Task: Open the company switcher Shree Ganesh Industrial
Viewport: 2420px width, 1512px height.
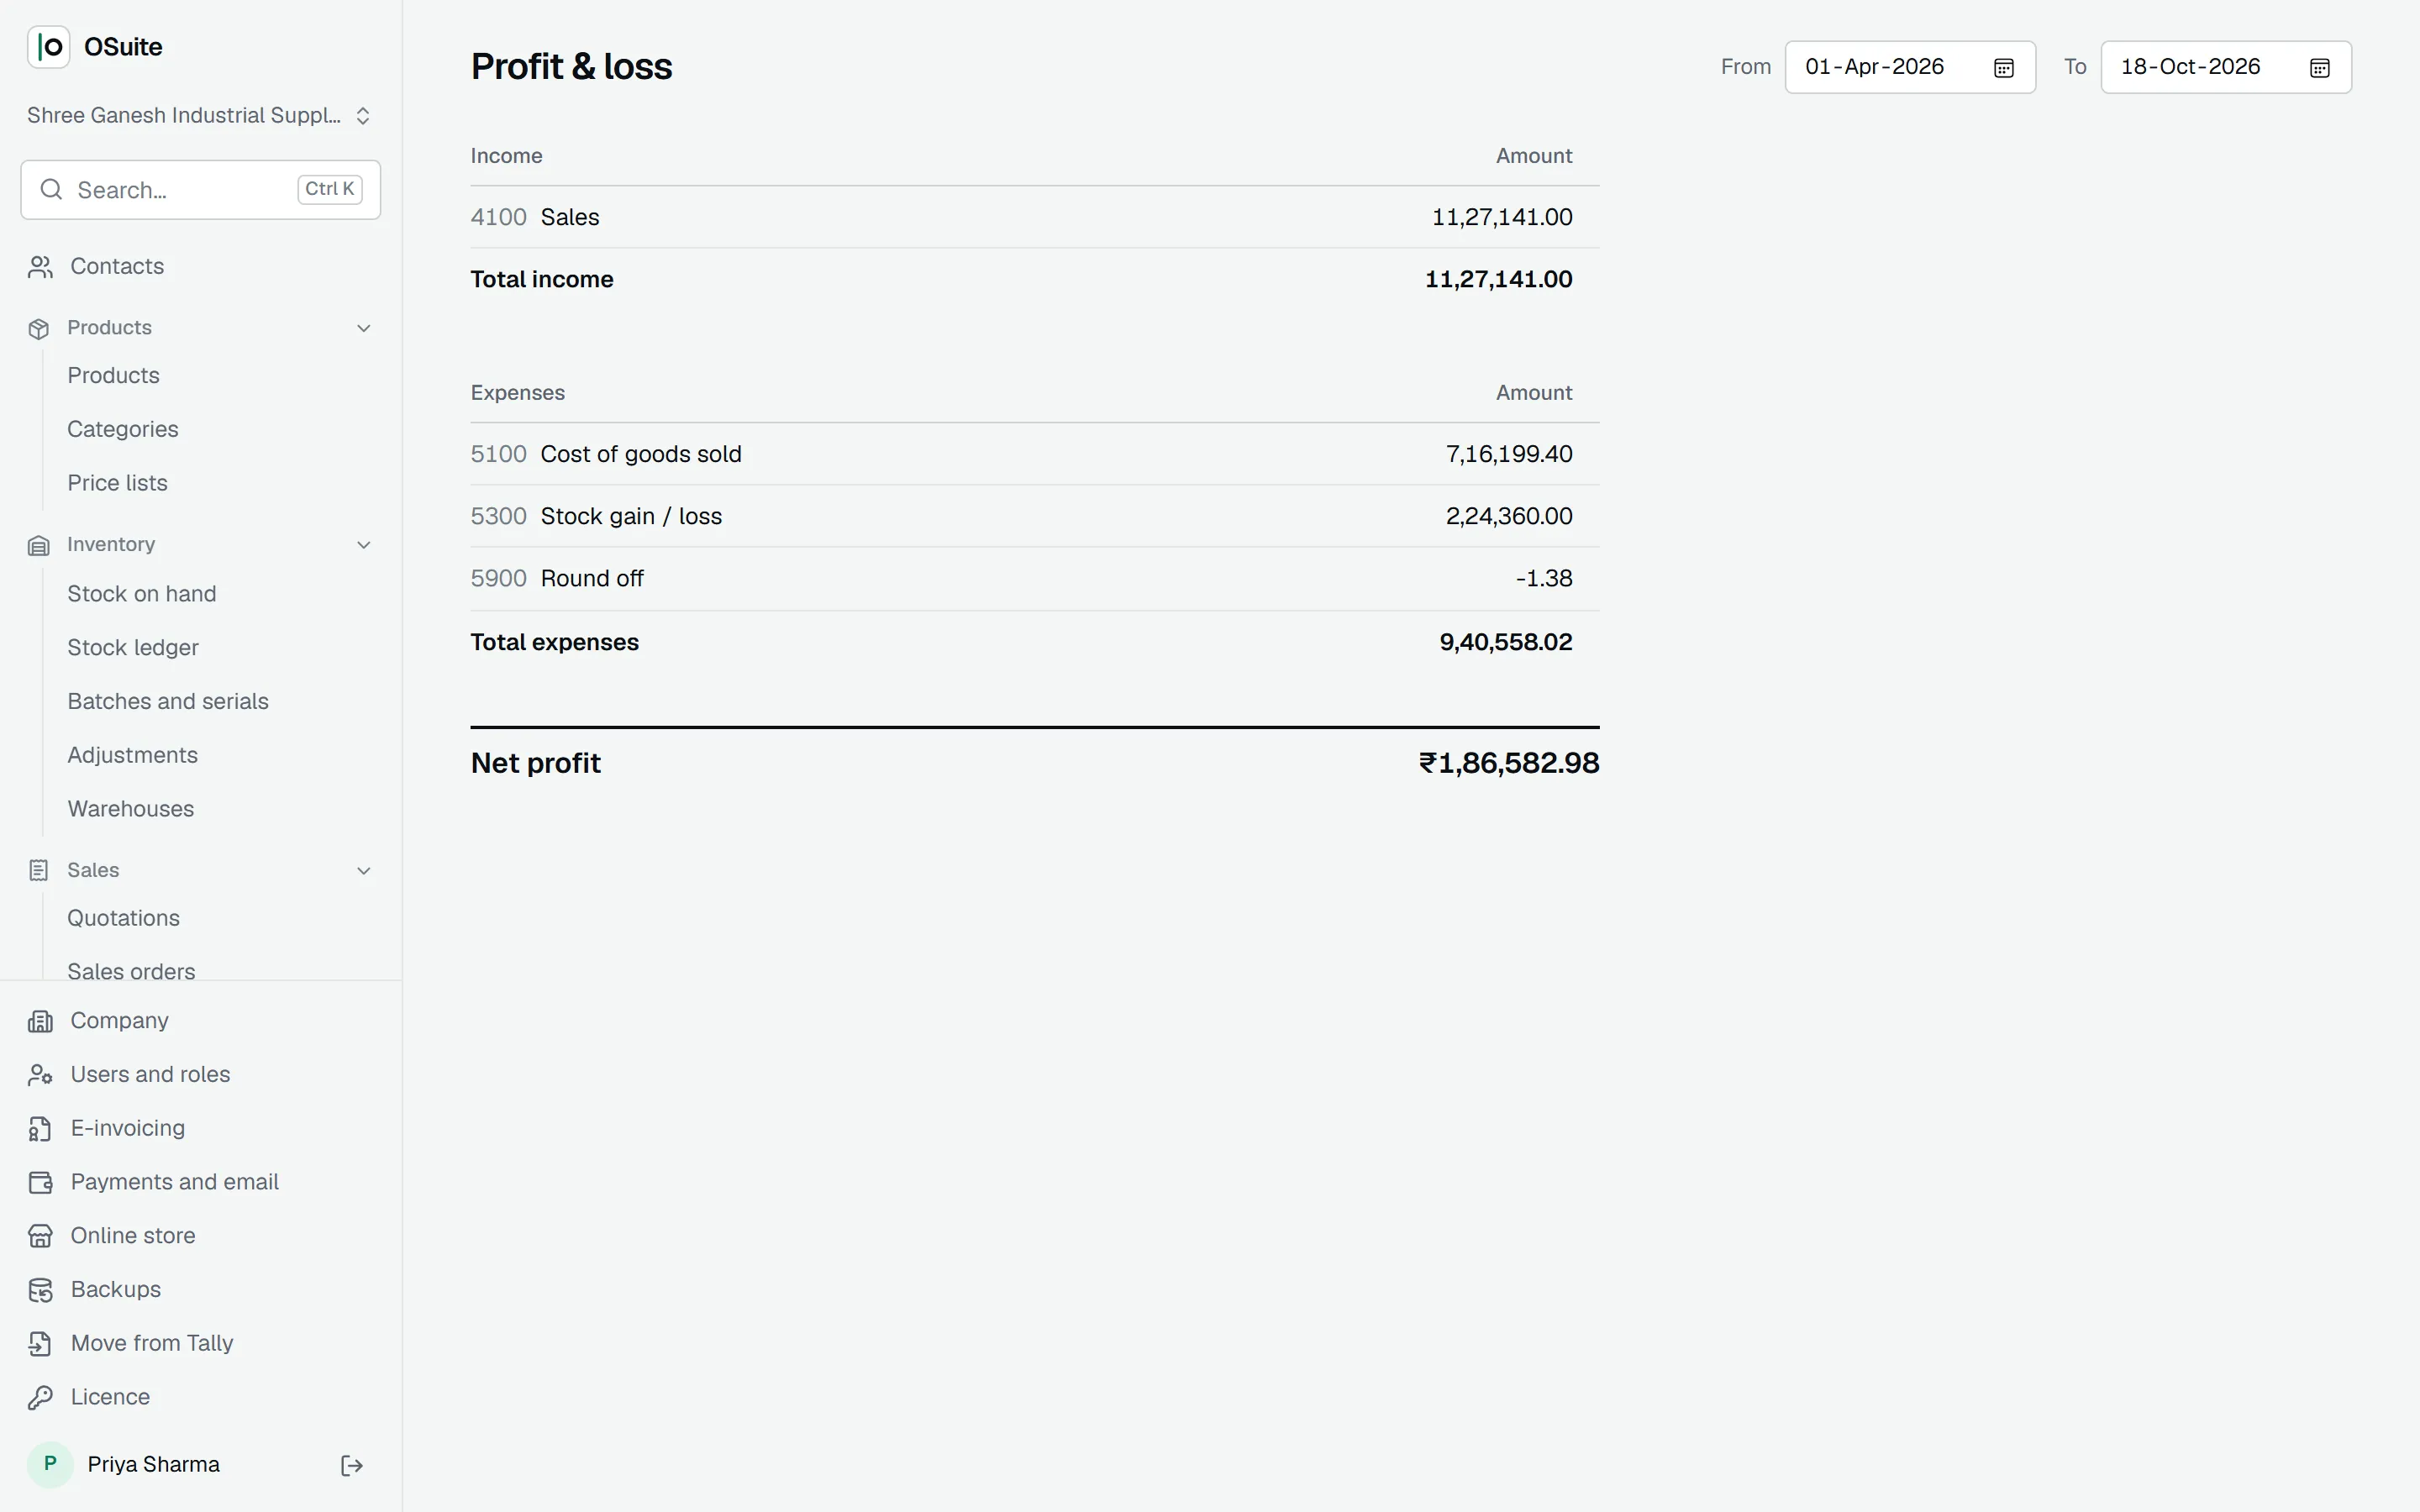Action: 200,116
